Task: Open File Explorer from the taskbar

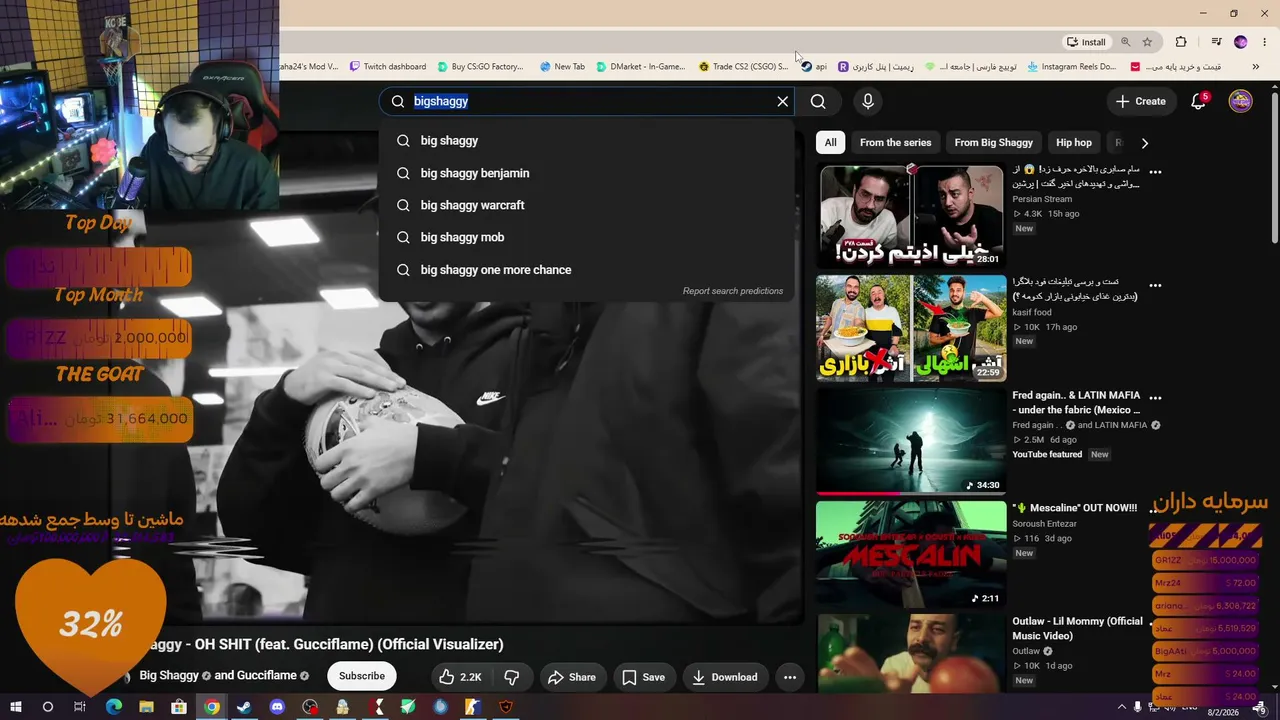Action: tap(146, 707)
